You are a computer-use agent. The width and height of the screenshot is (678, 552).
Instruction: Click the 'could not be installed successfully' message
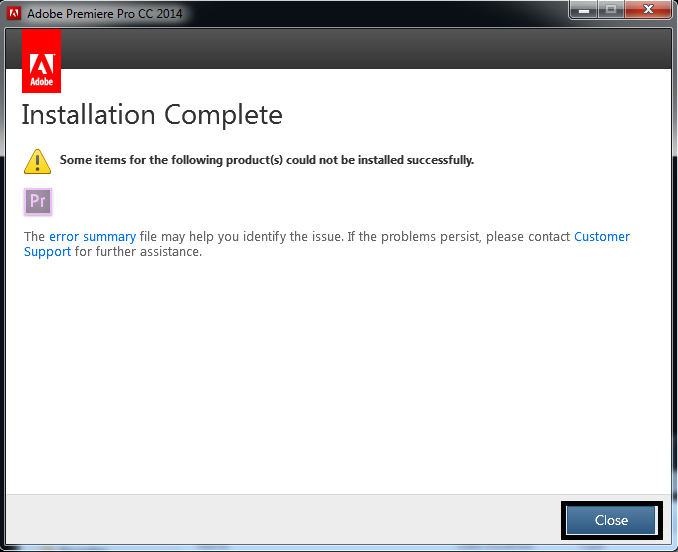[267, 160]
